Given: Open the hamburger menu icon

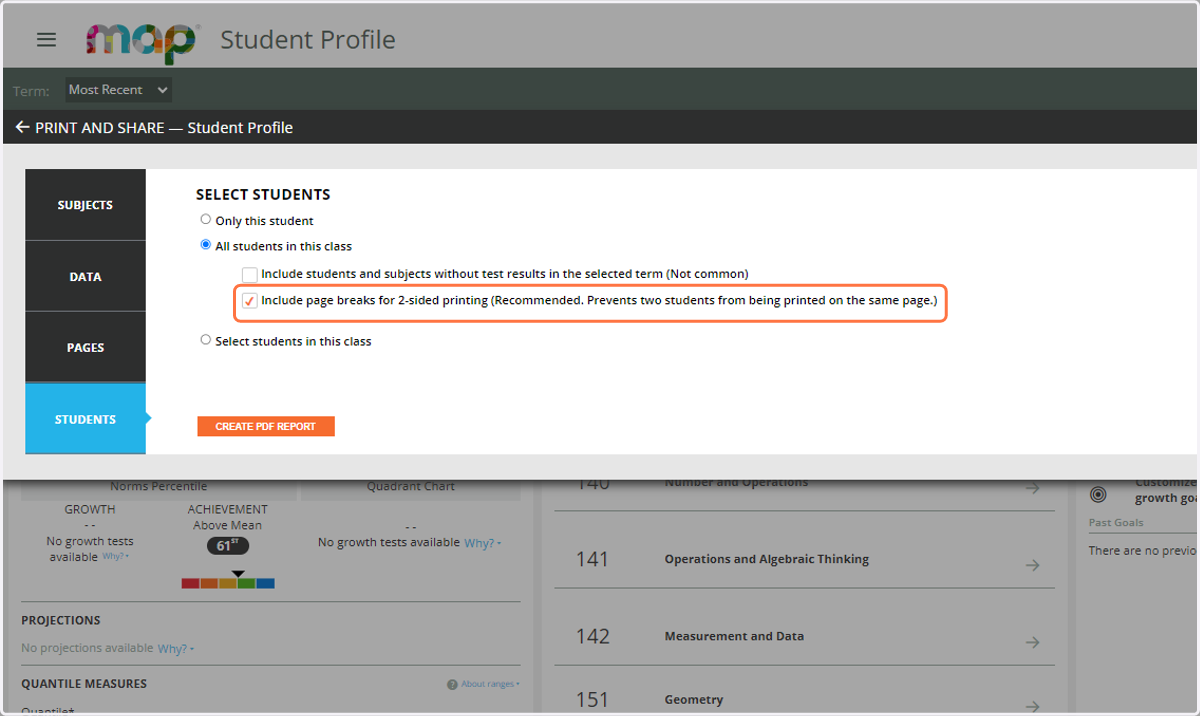Looking at the screenshot, I should tap(46, 40).
